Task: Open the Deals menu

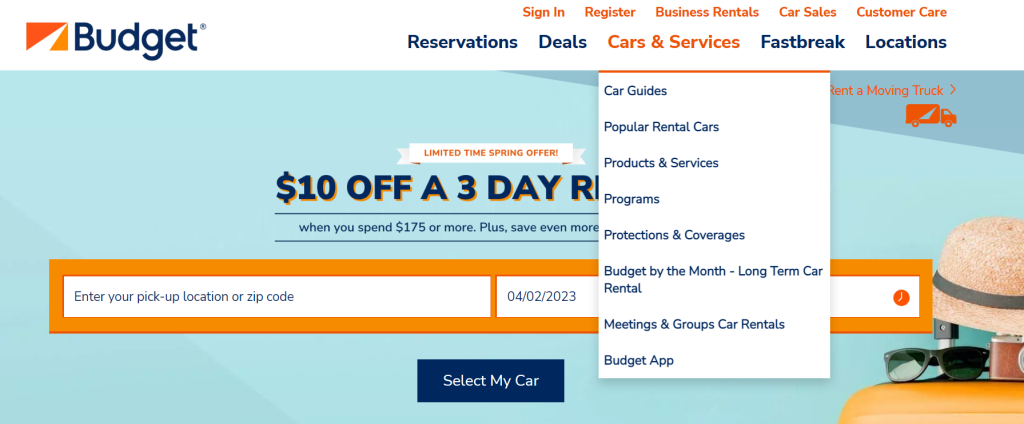Action: 562,42
